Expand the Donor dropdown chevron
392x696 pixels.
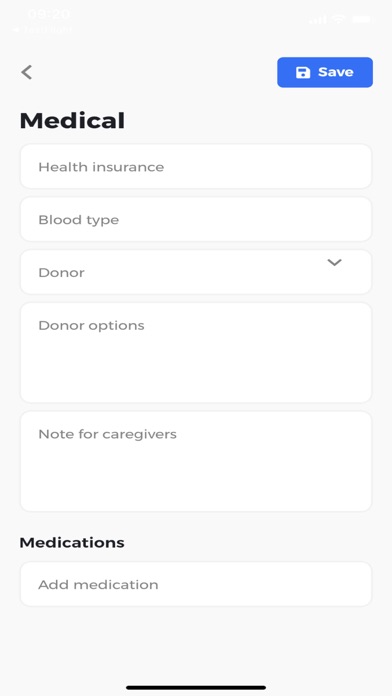(334, 262)
